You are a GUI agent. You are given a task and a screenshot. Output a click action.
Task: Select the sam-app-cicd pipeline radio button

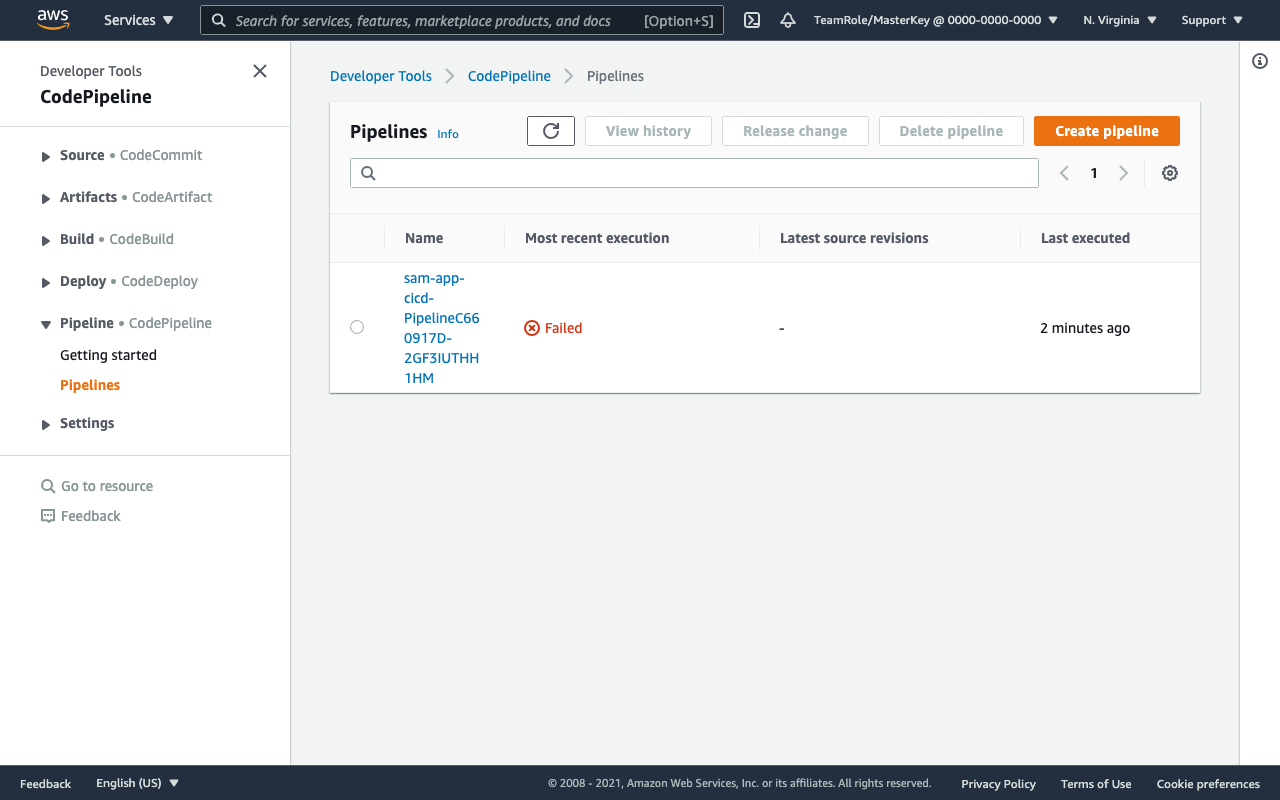pyautogui.click(x=357, y=327)
